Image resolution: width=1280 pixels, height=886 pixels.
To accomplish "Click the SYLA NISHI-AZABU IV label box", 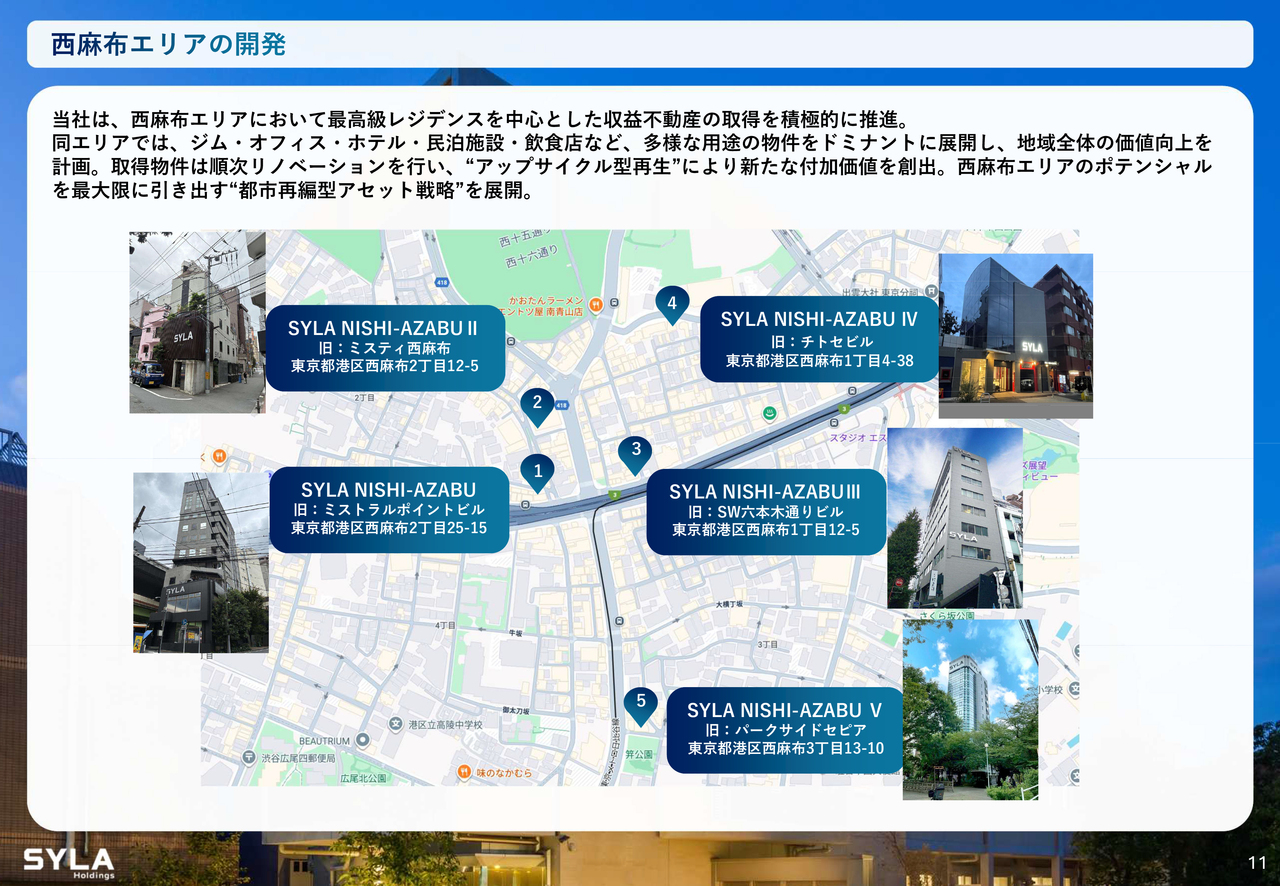I will (819, 339).
